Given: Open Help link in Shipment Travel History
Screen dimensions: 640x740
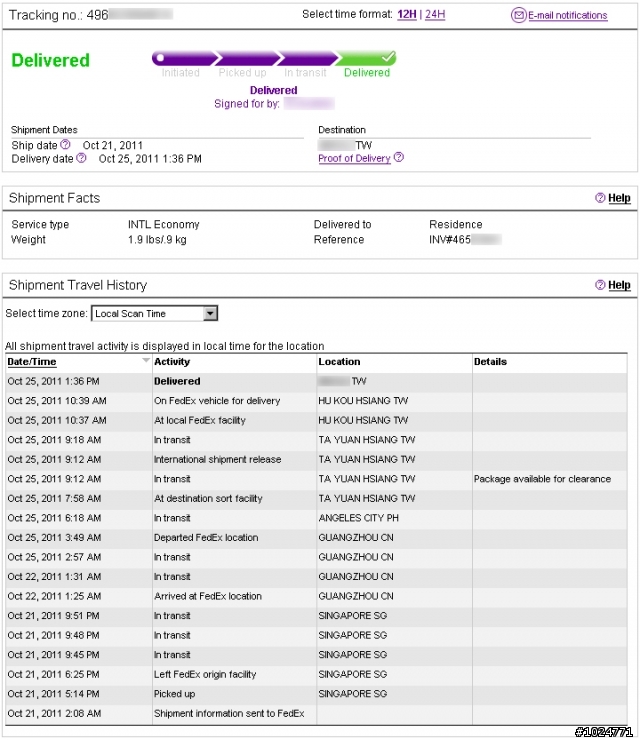Looking at the screenshot, I should point(619,285).
